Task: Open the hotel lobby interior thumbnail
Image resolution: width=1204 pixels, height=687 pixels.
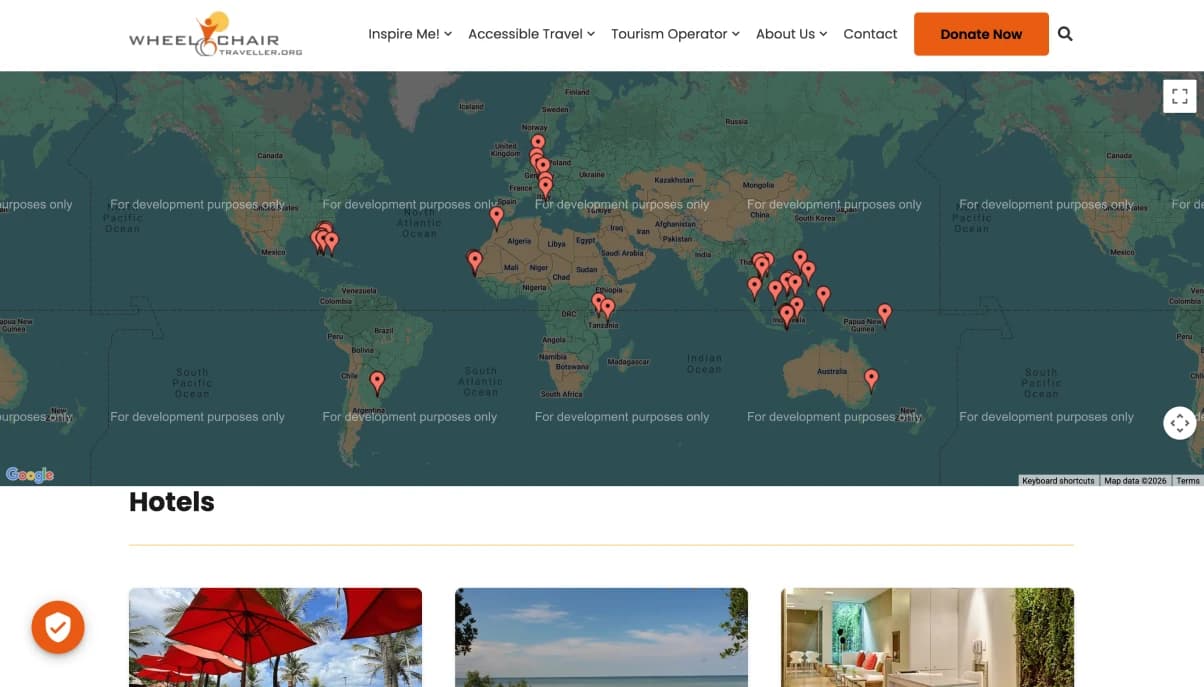Action: point(927,637)
